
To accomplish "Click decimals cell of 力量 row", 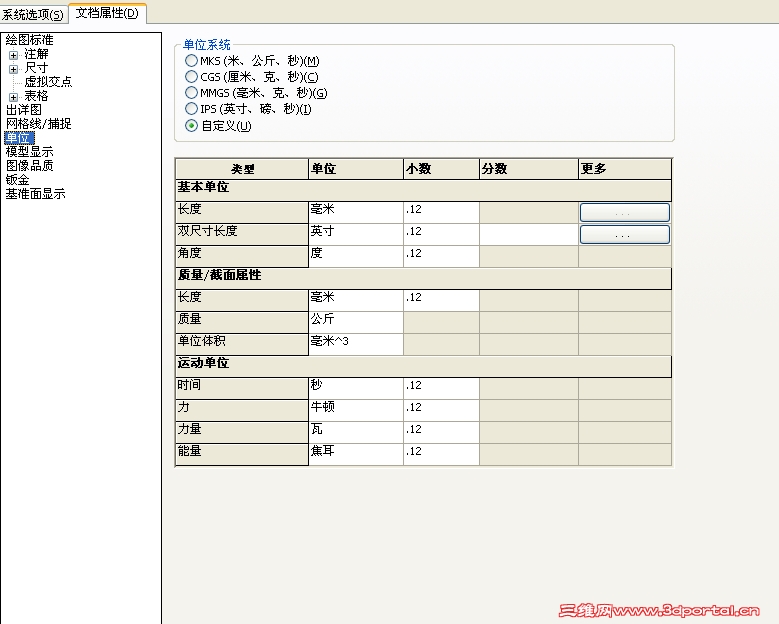I will point(441,432).
